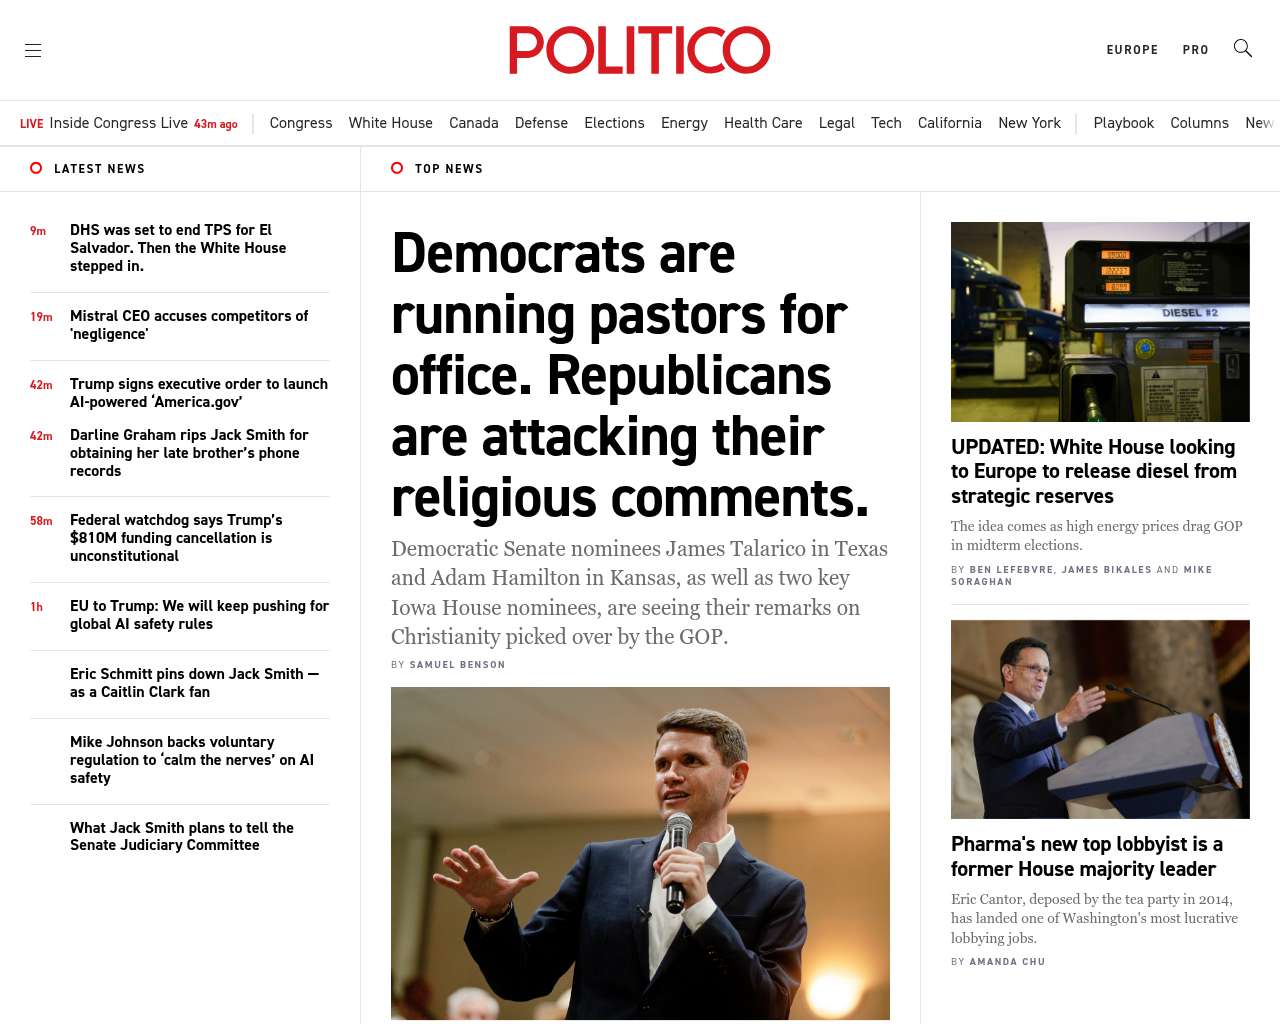Open the Energy section

coord(684,123)
